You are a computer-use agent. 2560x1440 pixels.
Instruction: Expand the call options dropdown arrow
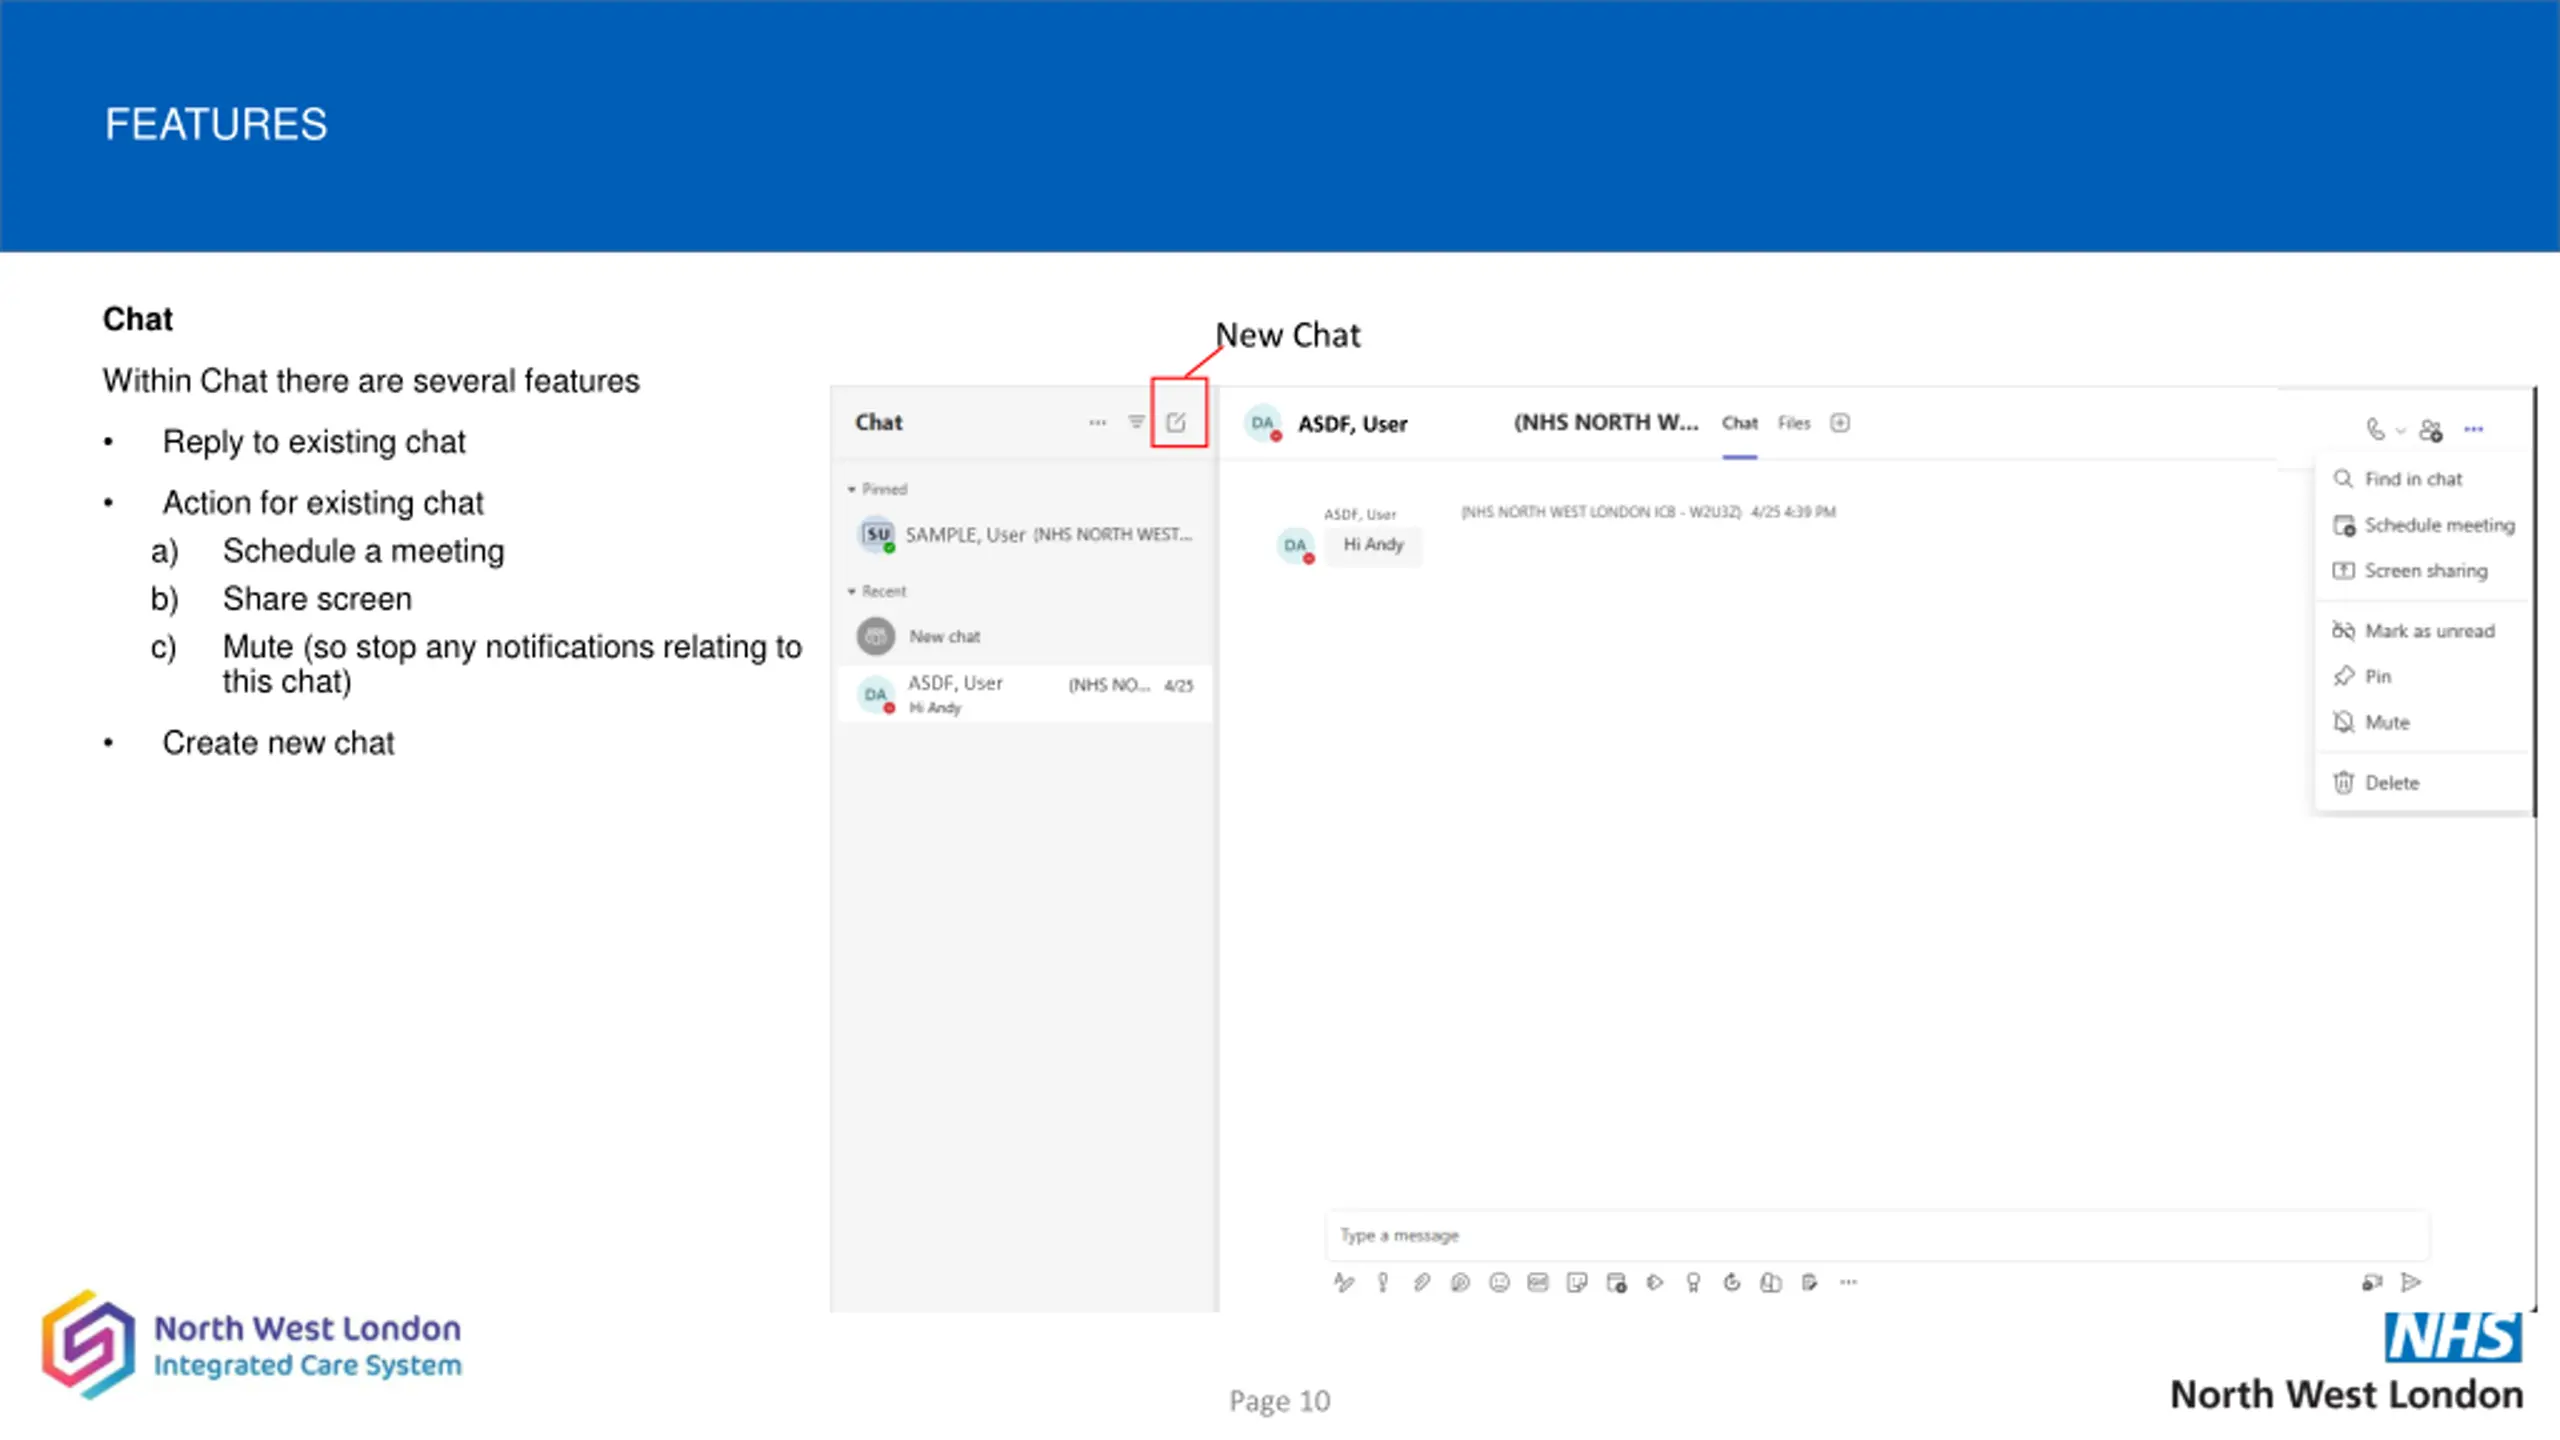[x=2400, y=431]
